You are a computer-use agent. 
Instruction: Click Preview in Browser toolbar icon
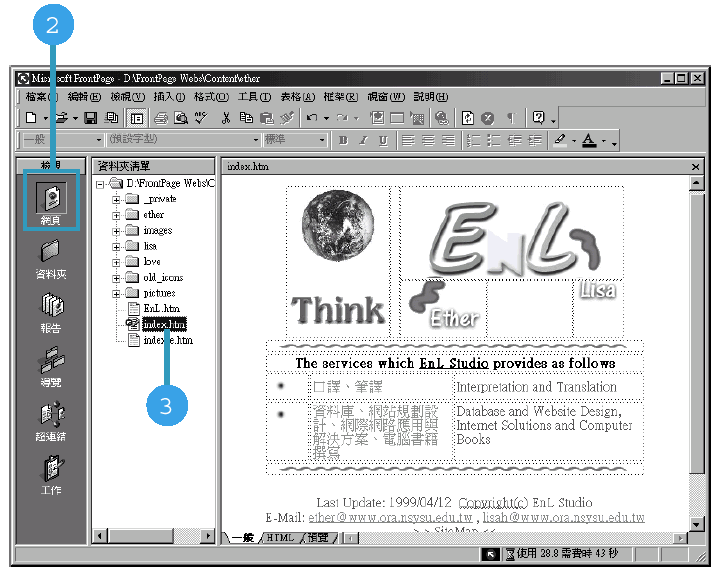coord(181,118)
